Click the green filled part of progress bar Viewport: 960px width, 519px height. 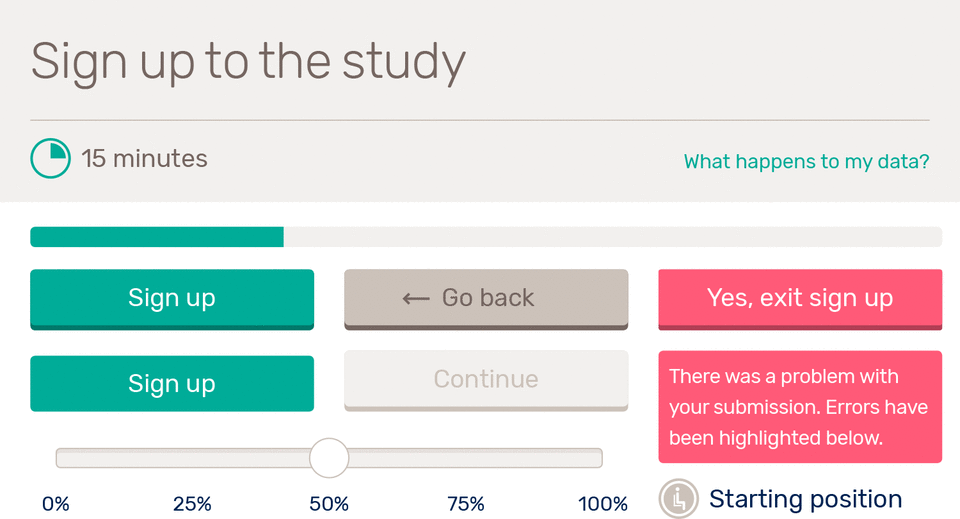coord(157,237)
